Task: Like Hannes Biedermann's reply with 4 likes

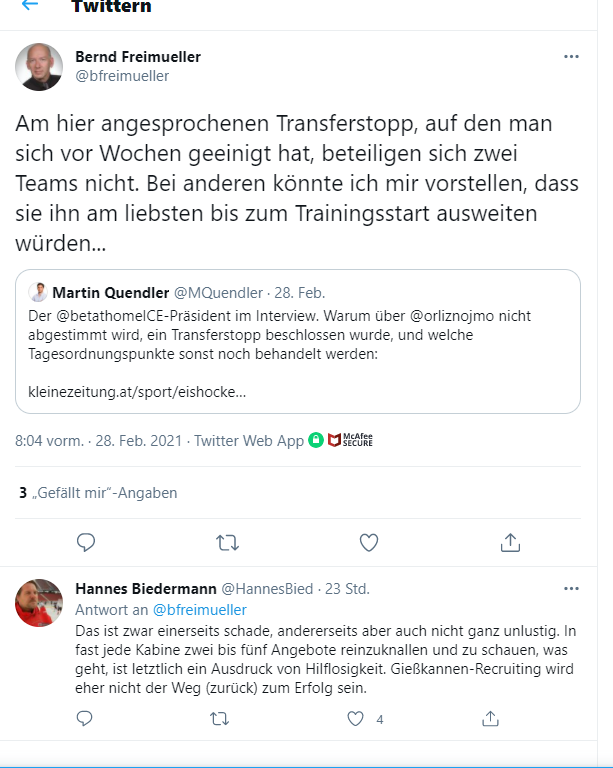Action: pos(356,718)
